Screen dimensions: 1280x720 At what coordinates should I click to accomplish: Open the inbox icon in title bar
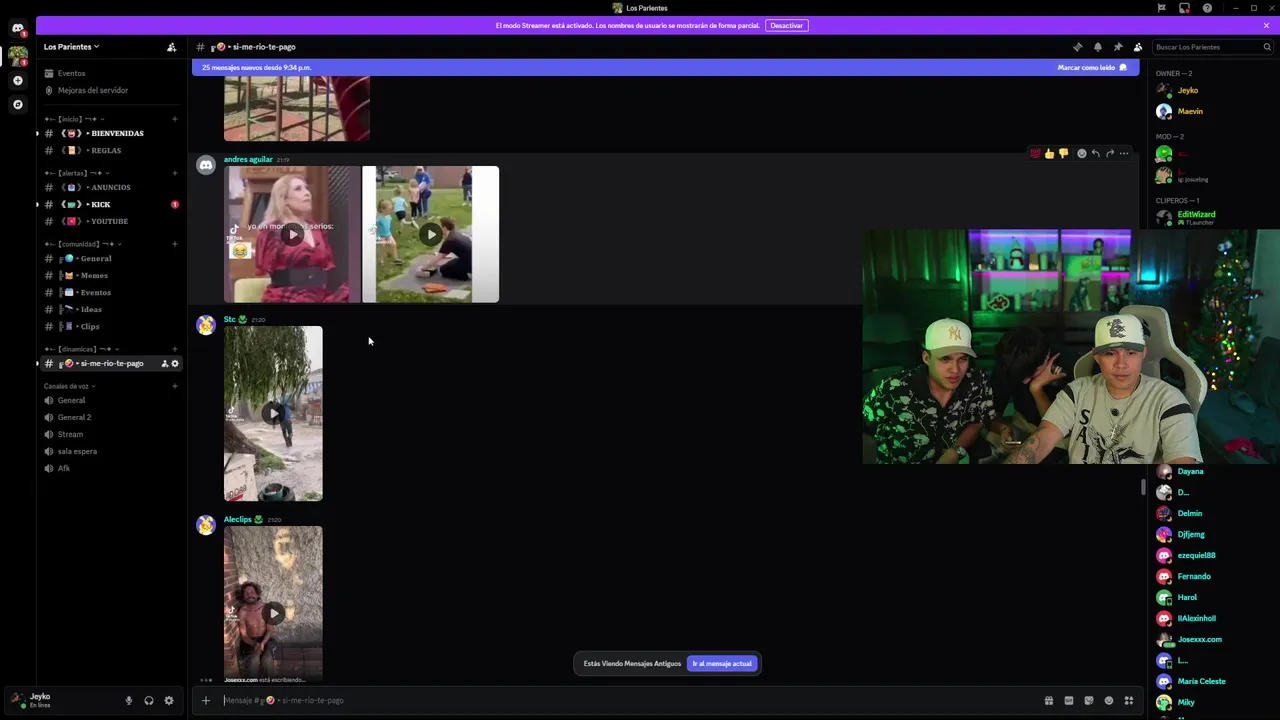(x=1184, y=8)
